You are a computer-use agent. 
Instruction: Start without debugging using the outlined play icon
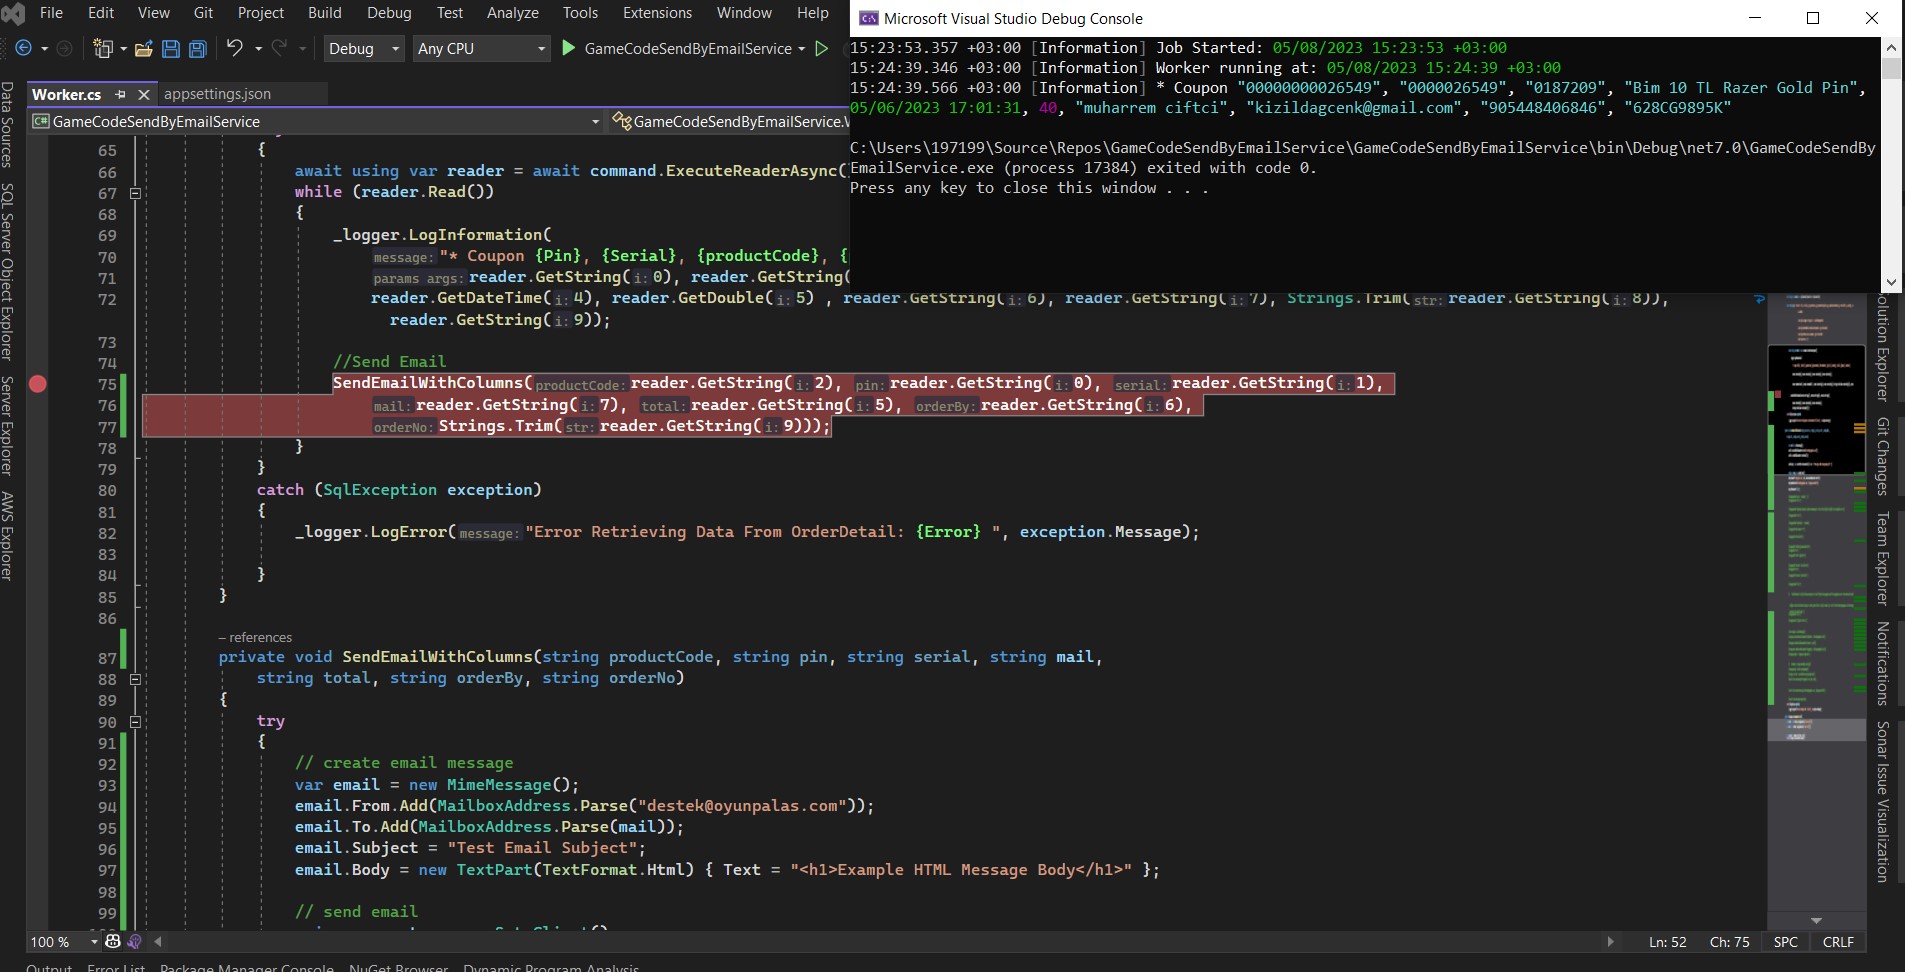(822, 48)
